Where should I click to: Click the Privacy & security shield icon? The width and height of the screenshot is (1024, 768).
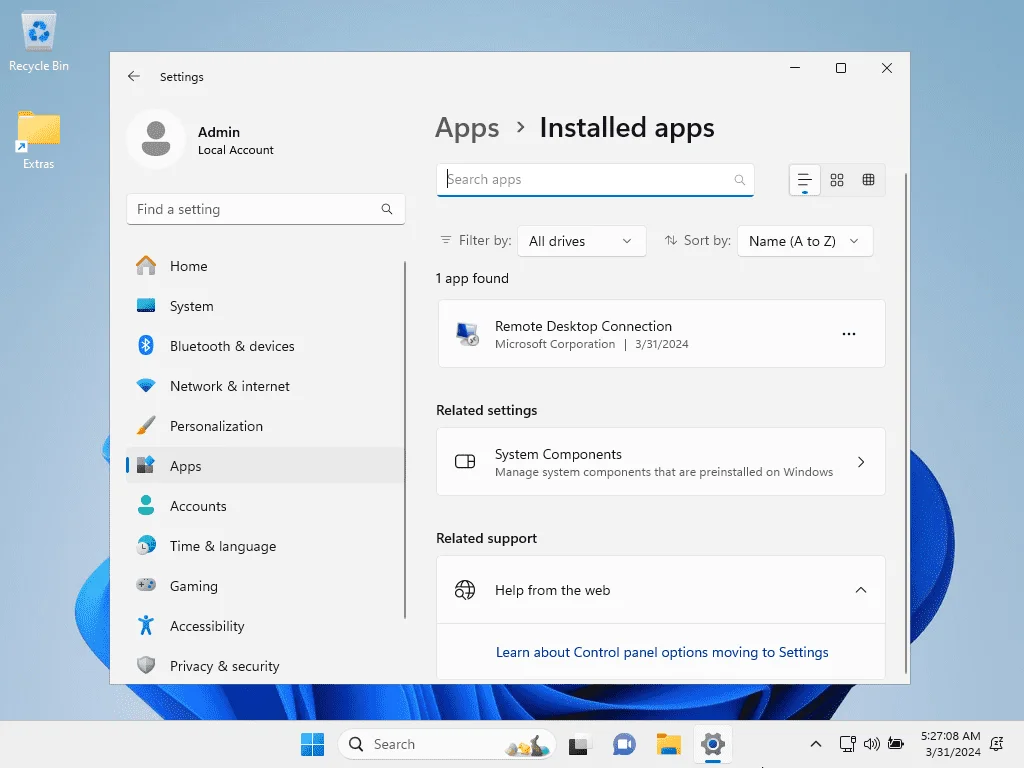pyautogui.click(x=146, y=665)
